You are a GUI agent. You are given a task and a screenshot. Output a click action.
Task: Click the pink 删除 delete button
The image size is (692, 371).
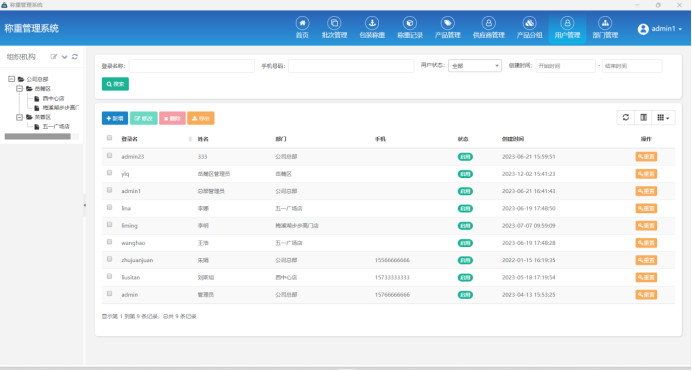point(172,118)
